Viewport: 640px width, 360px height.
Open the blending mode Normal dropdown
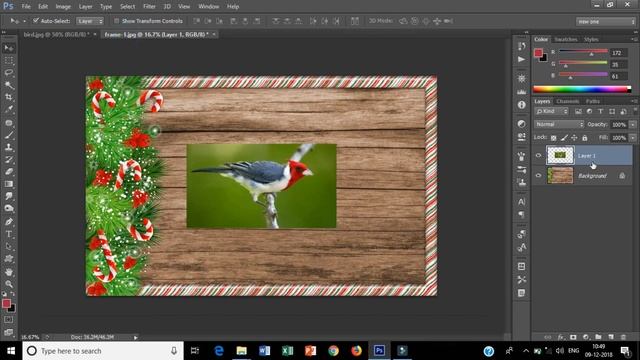(559, 124)
